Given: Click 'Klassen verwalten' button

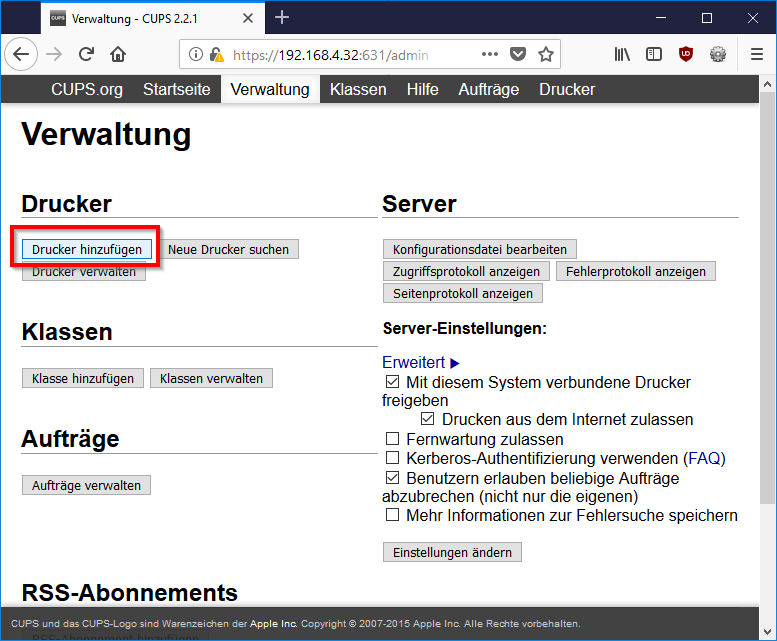Looking at the screenshot, I should tap(211, 378).
